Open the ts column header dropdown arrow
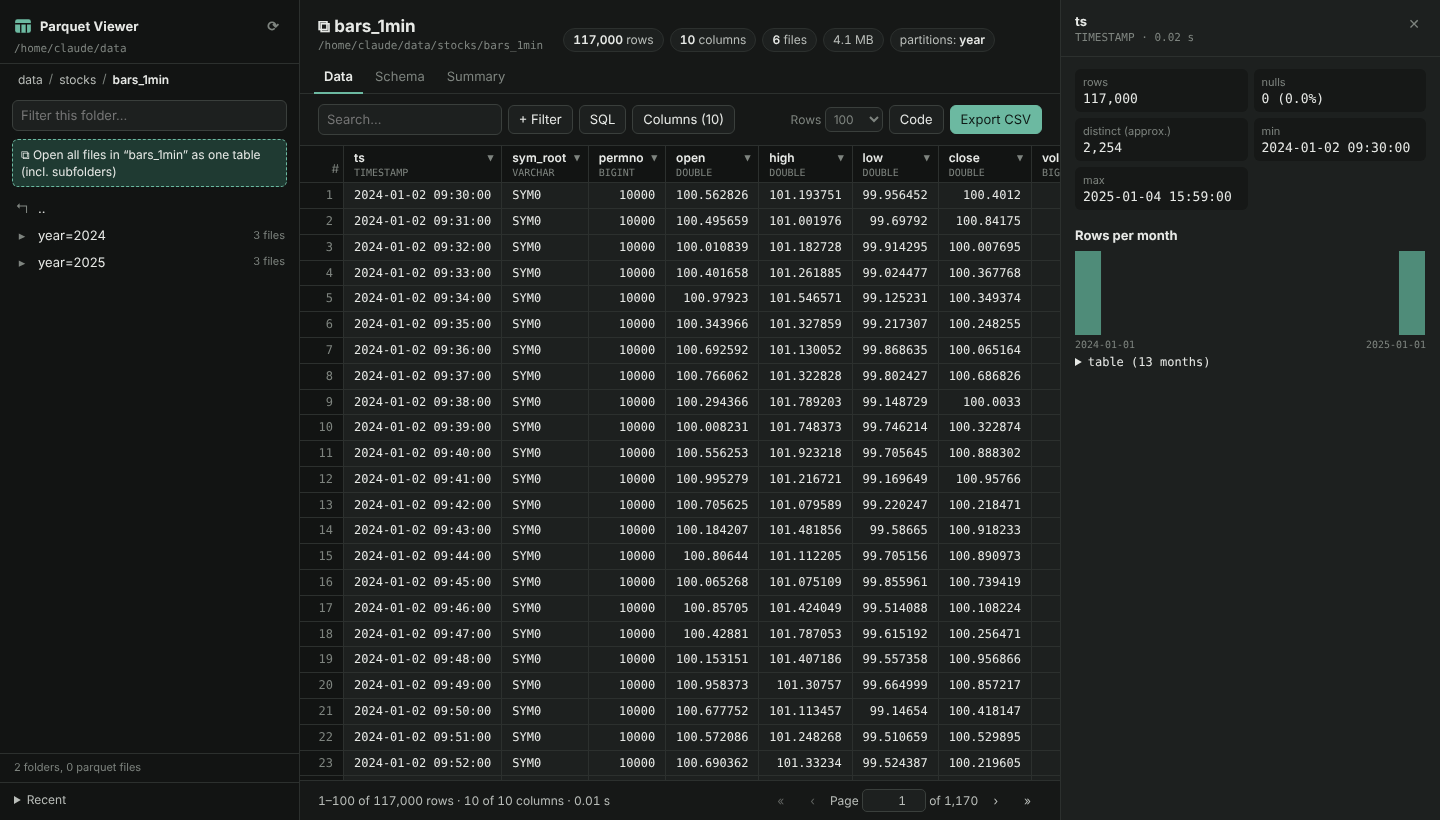 pyautogui.click(x=490, y=158)
